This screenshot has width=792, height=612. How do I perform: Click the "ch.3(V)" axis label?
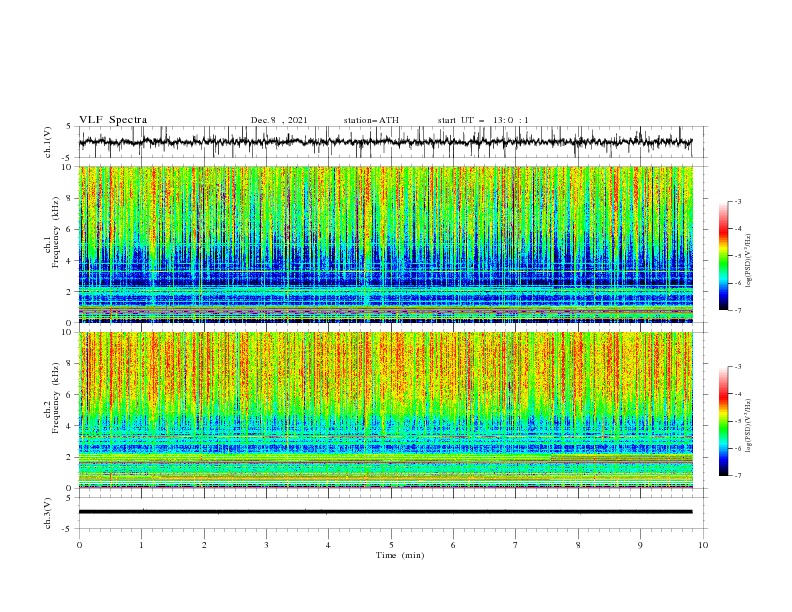pos(48,513)
